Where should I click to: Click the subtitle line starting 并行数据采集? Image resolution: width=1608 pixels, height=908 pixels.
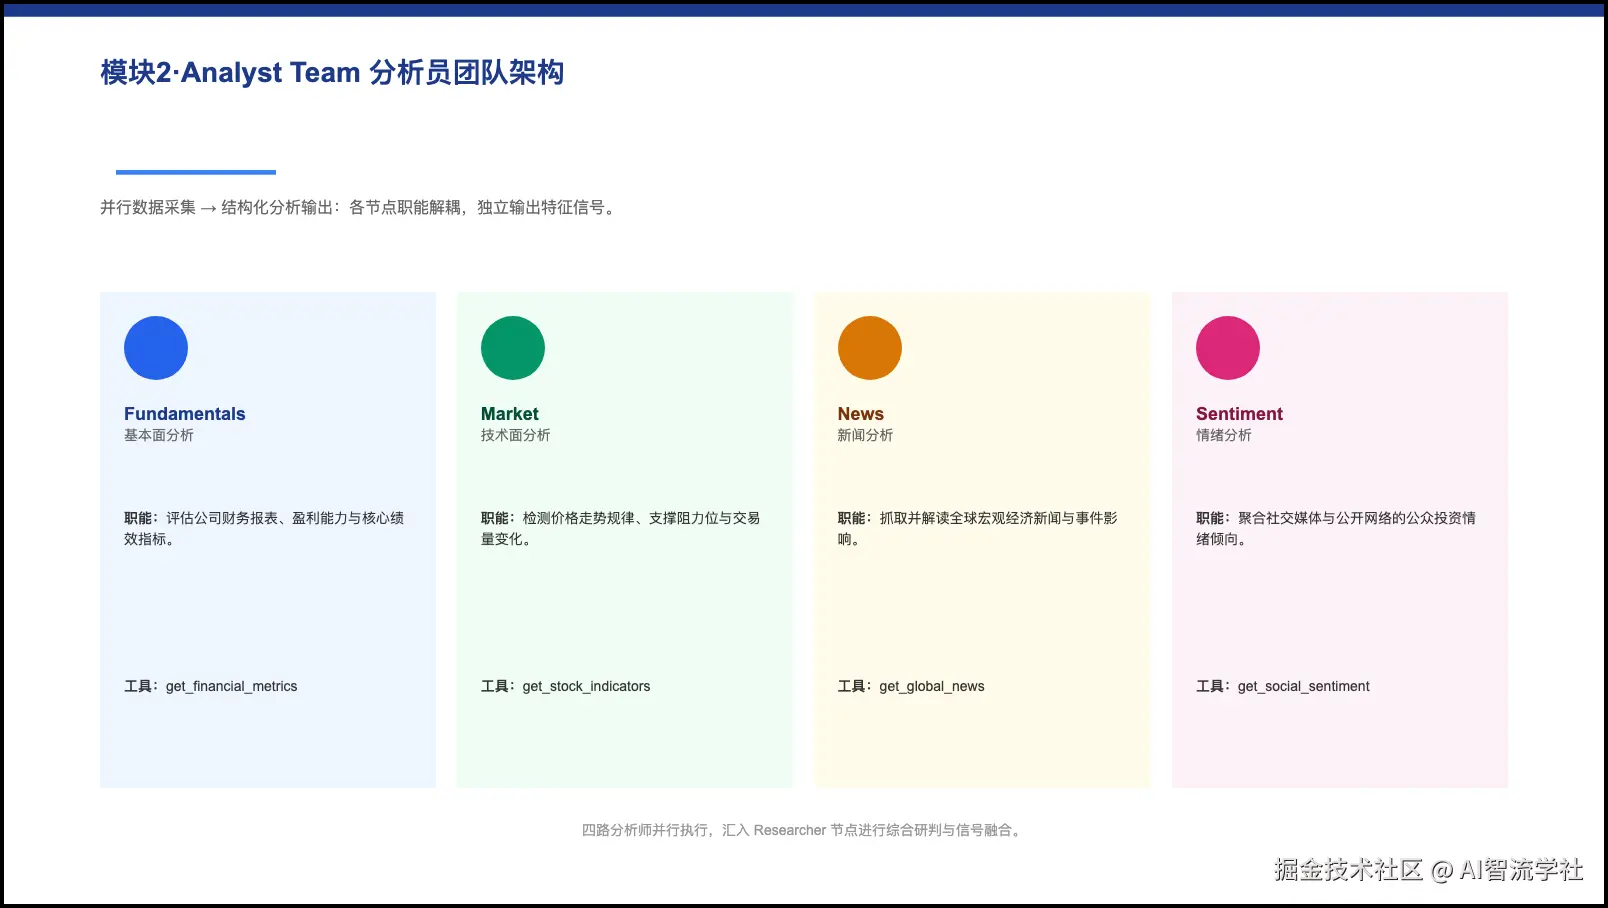tap(358, 207)
